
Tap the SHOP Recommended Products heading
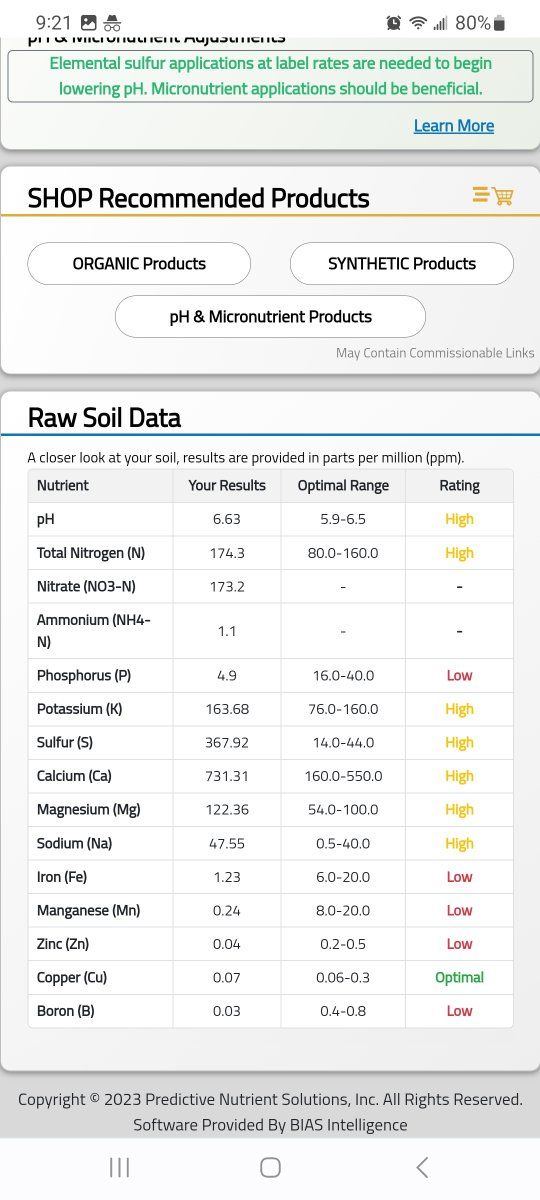(199, 198)
